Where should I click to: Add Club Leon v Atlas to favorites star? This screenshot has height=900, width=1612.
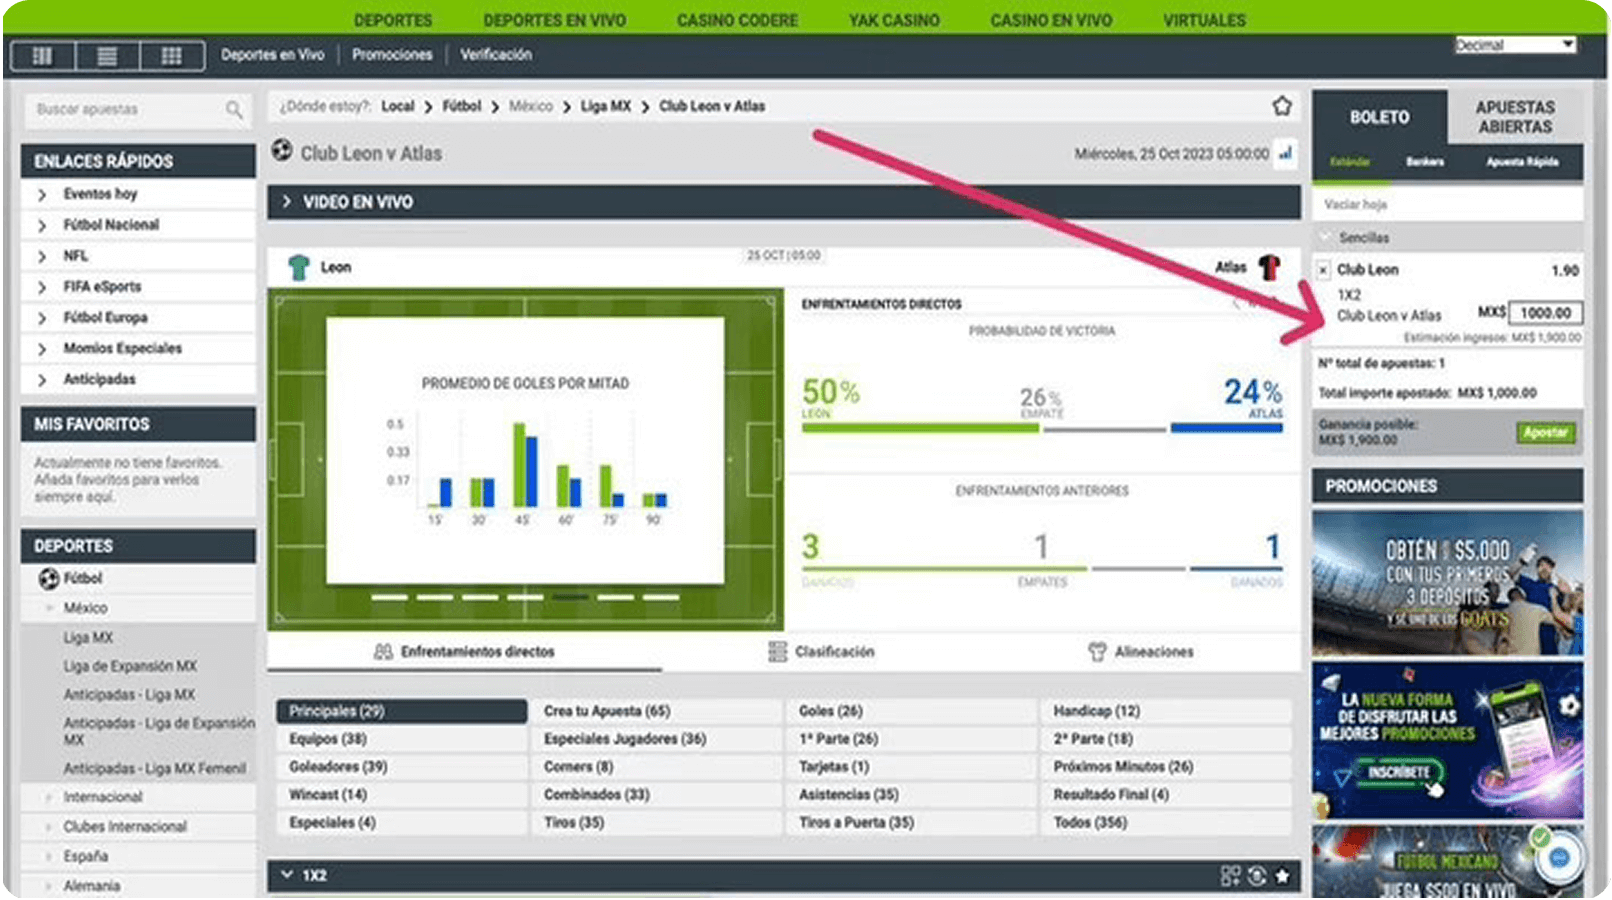tap(1282, 106)
